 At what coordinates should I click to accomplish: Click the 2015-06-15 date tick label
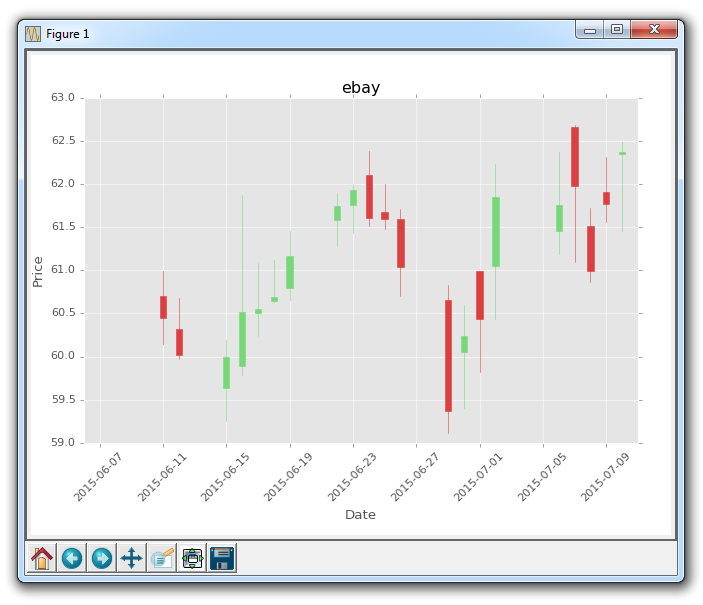(x=222, y=478)
